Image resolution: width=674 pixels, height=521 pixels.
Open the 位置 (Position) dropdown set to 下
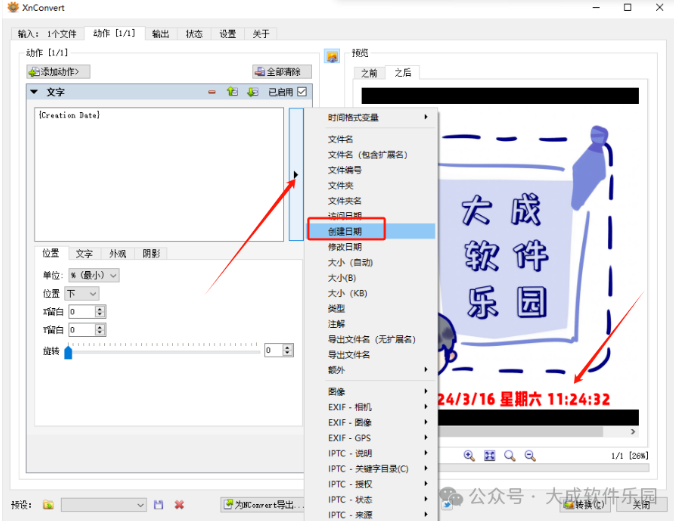pos(82,293)
